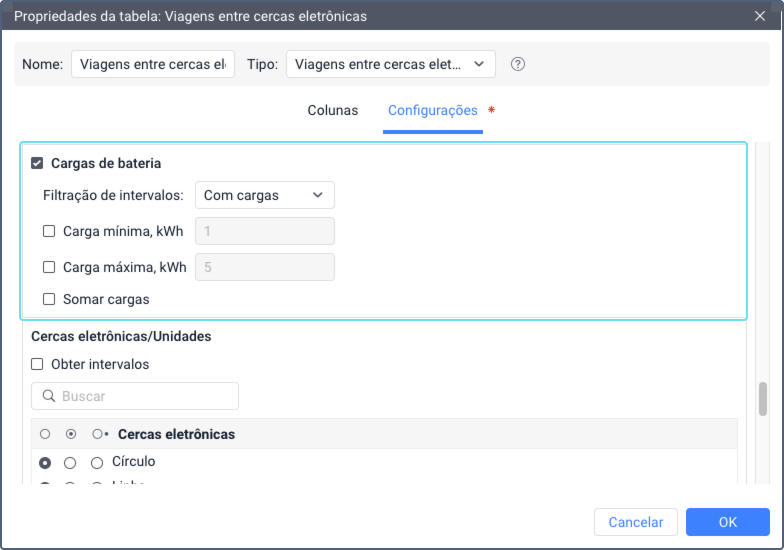The width and height of the screenshot is (784, 550).
Task: Select the first radio button for Círculo
Action: [x=45, y=463]
